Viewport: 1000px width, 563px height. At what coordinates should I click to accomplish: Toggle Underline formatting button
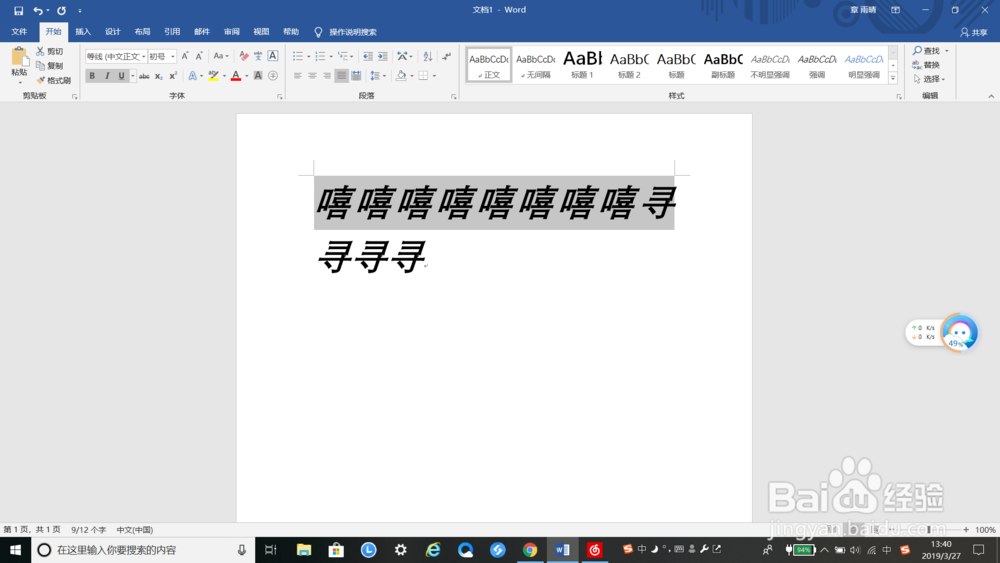point(121,76)
